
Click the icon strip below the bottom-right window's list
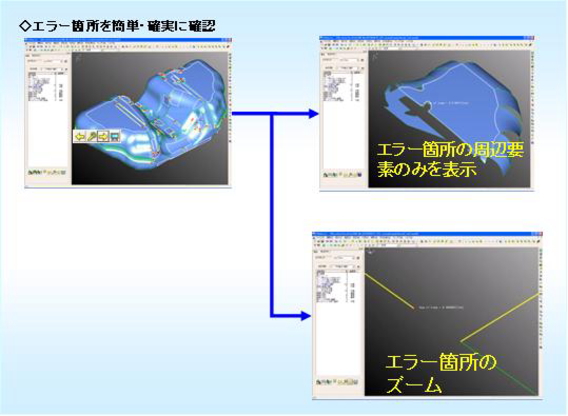[x=337, y=382]
